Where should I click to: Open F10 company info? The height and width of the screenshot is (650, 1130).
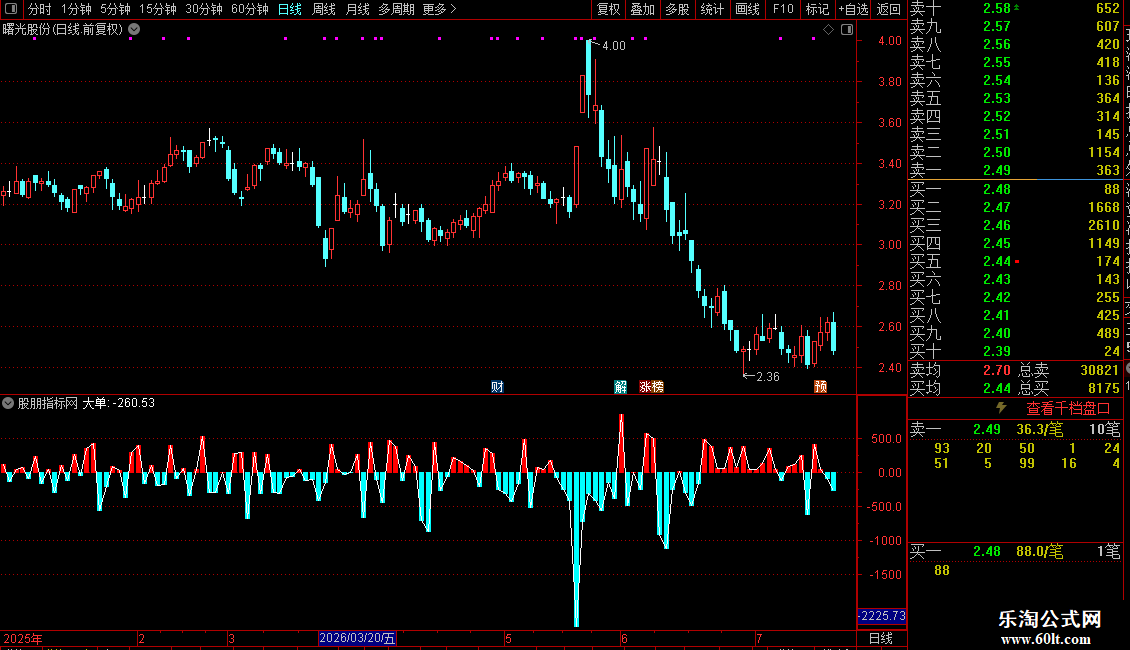pos(783,9)
